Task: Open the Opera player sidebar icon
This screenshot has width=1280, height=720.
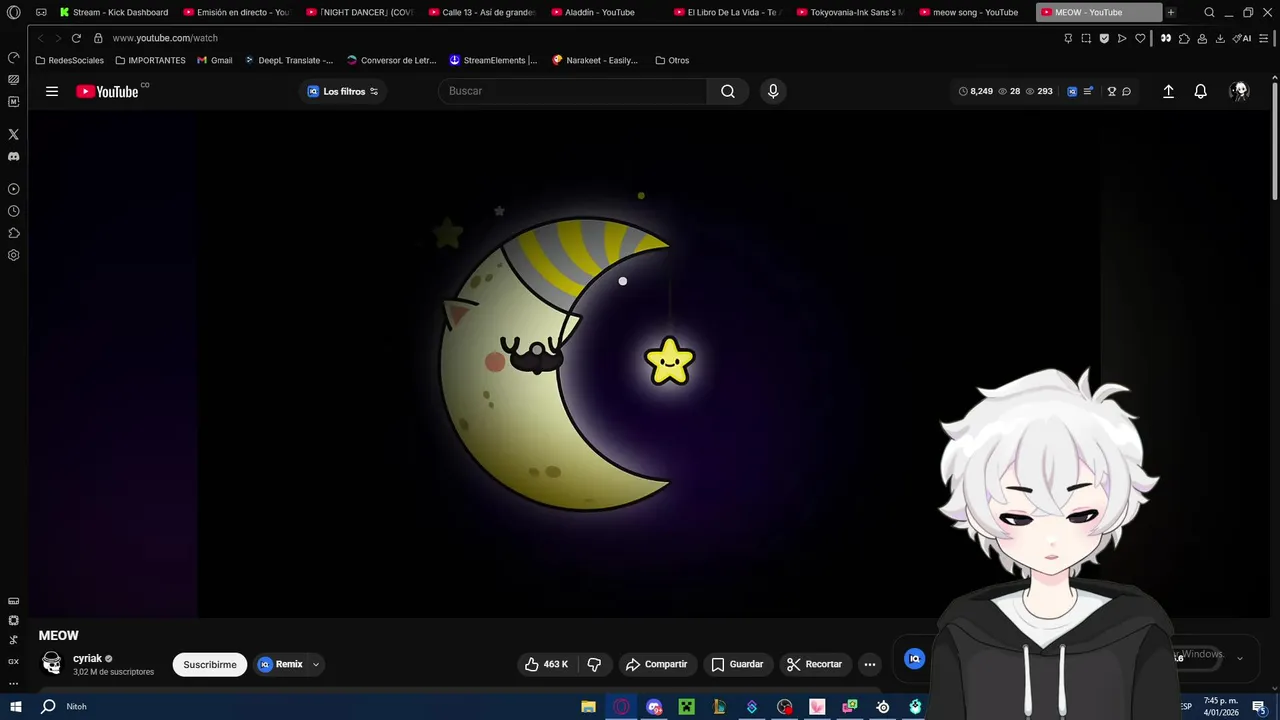Action: (13, 189)
